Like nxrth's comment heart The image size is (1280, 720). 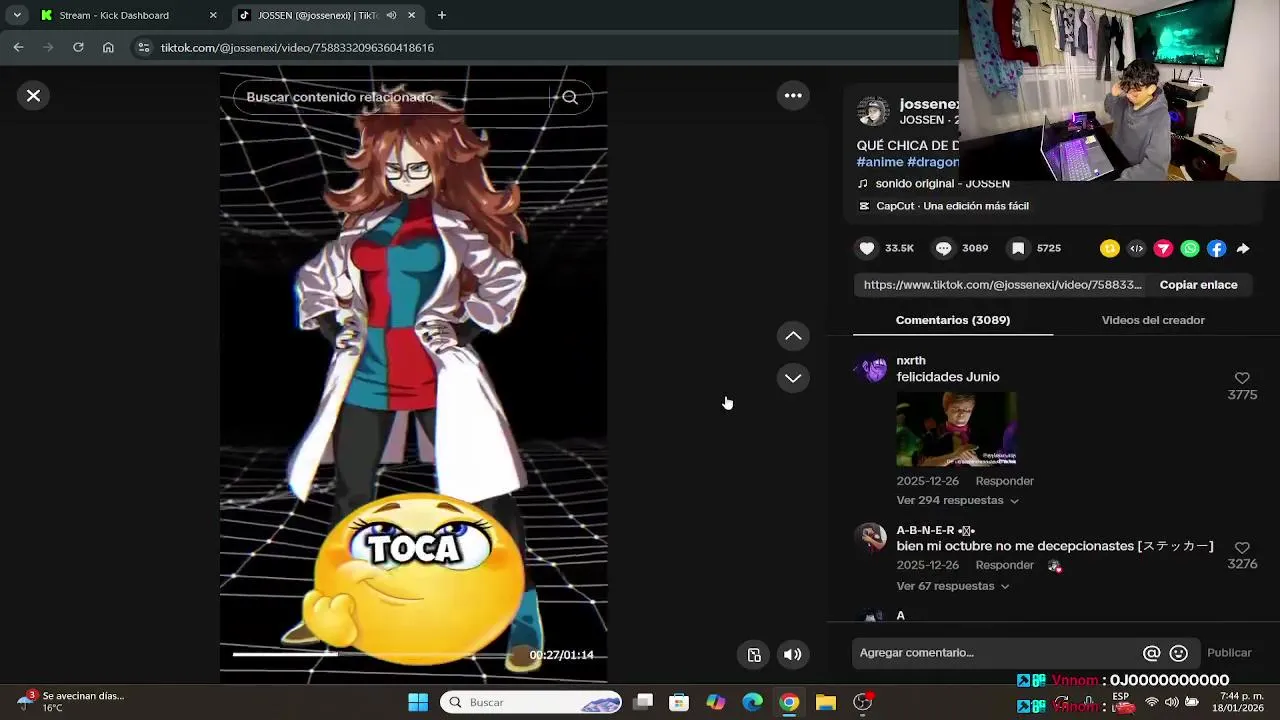click(x=1242, y=378)
